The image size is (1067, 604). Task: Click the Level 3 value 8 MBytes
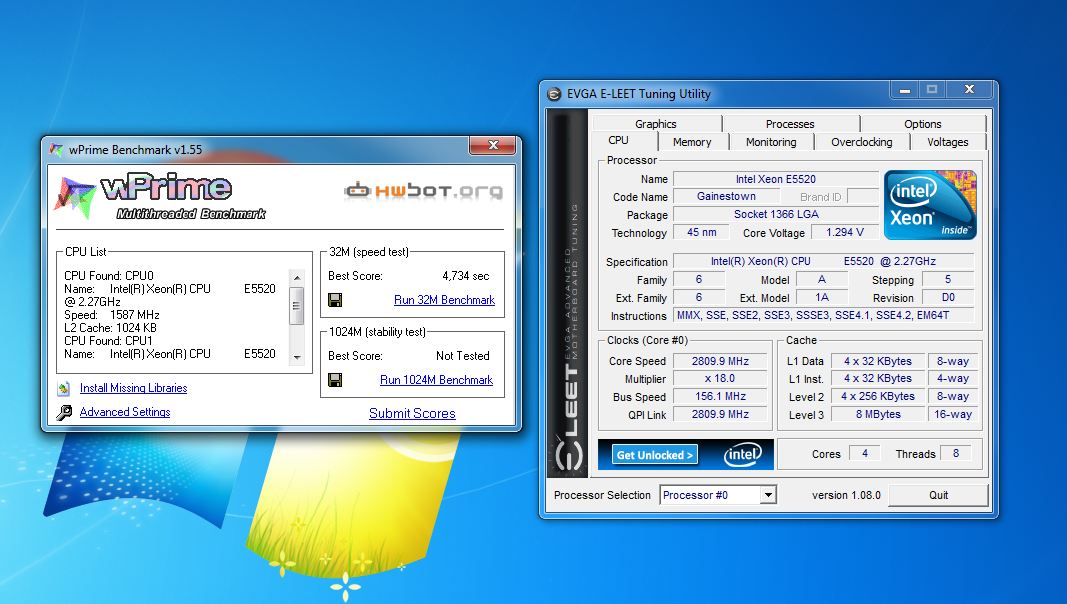click(878, 414)
